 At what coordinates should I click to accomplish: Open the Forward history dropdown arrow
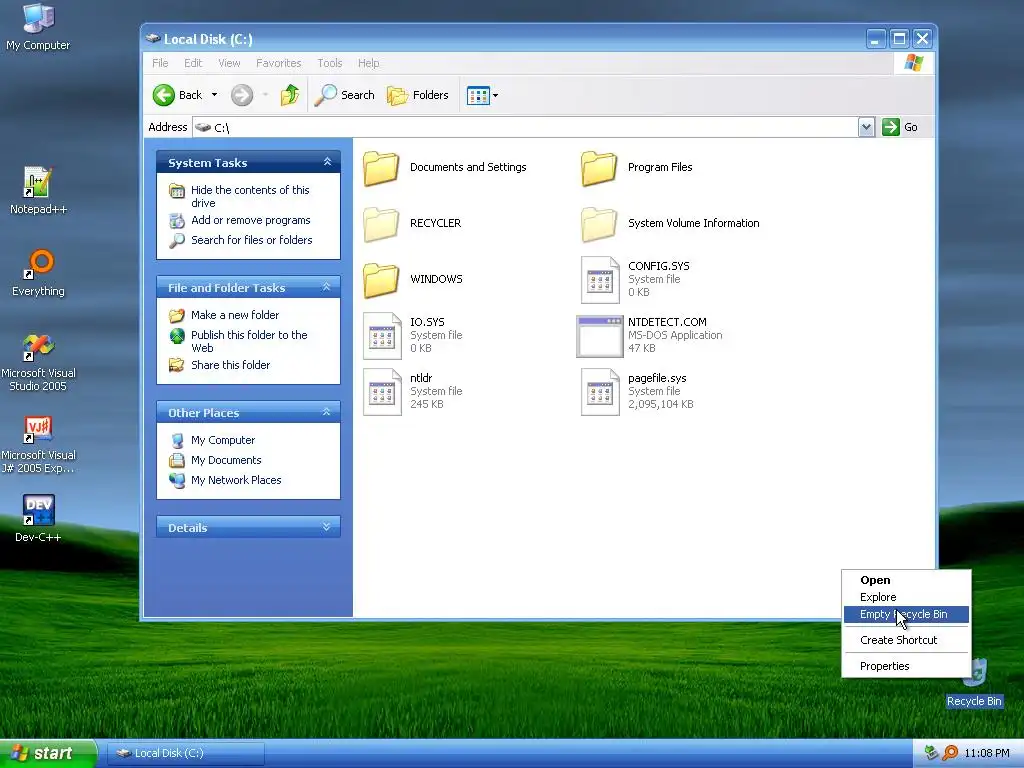click(265, 95)
